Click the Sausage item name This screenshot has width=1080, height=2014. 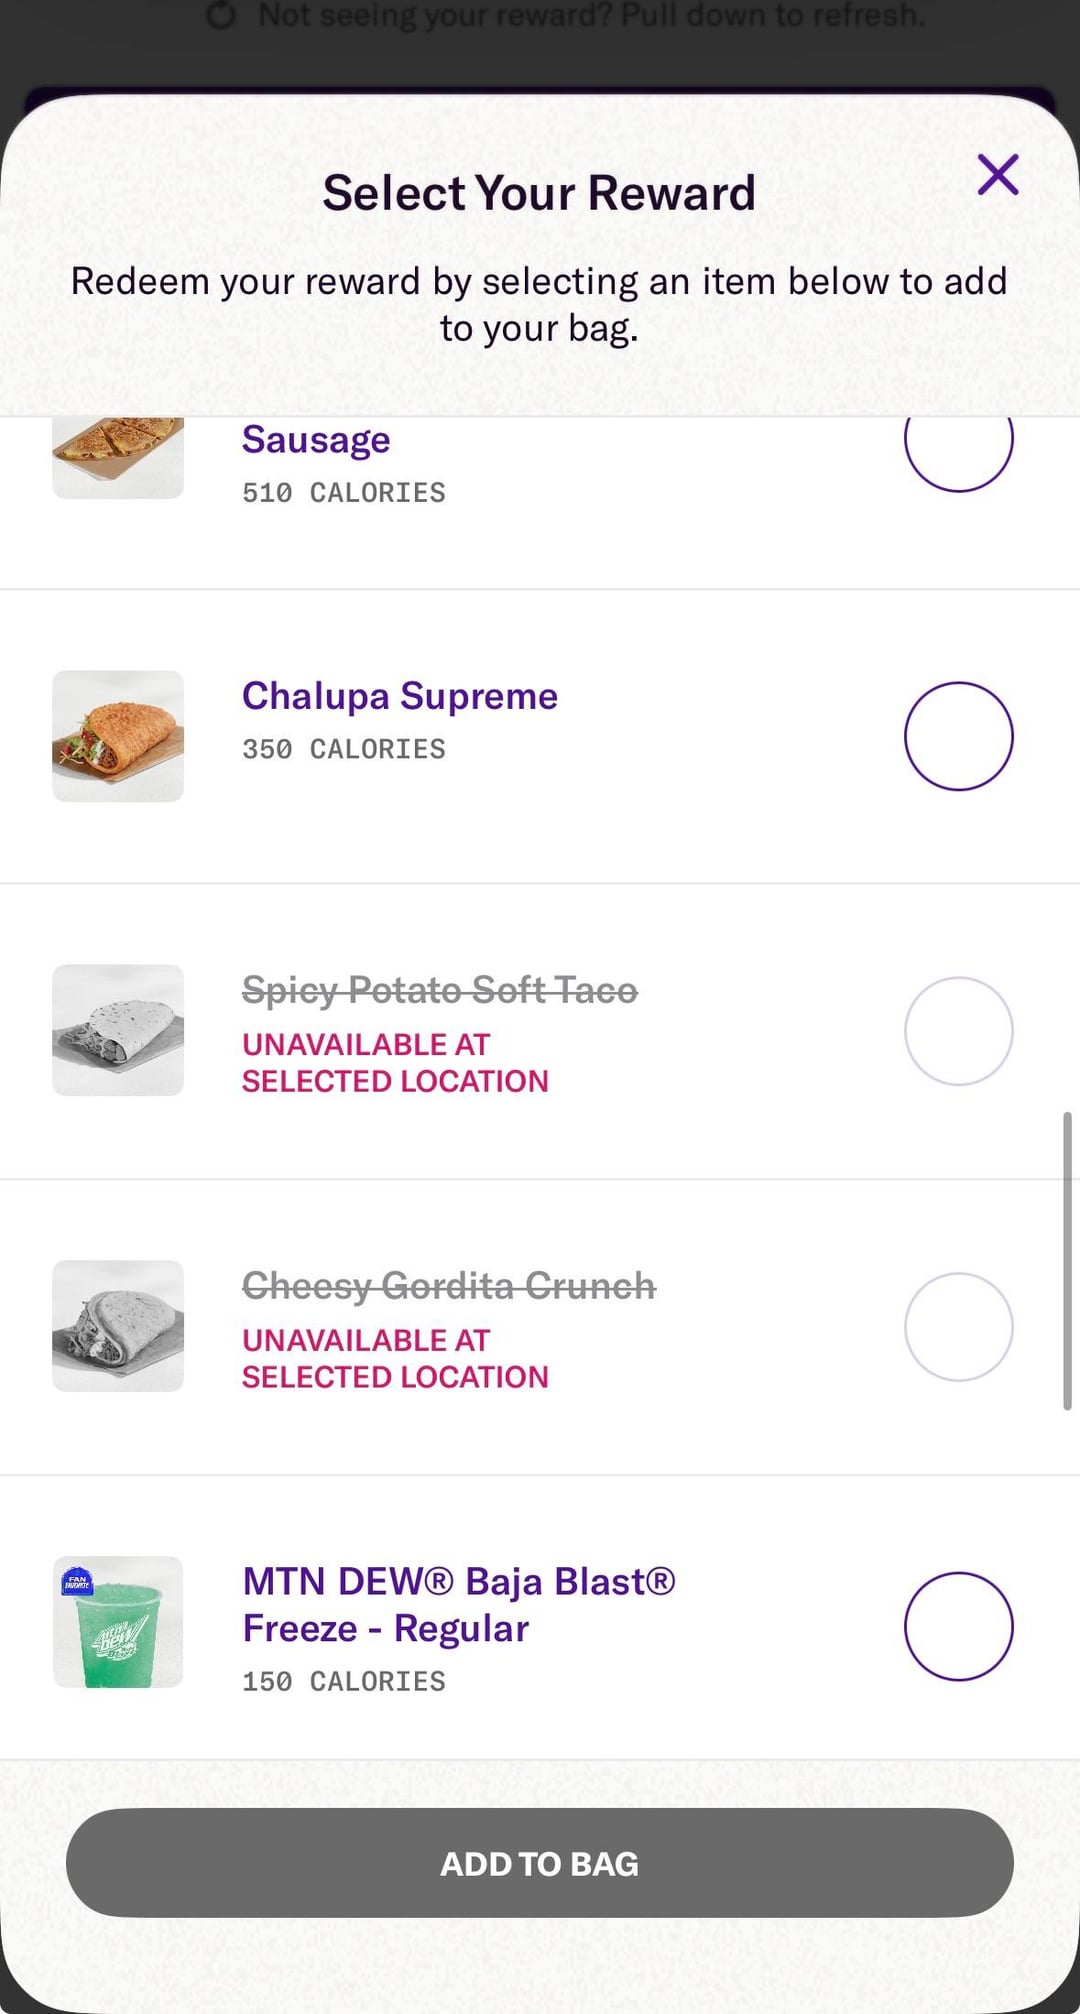316,440
